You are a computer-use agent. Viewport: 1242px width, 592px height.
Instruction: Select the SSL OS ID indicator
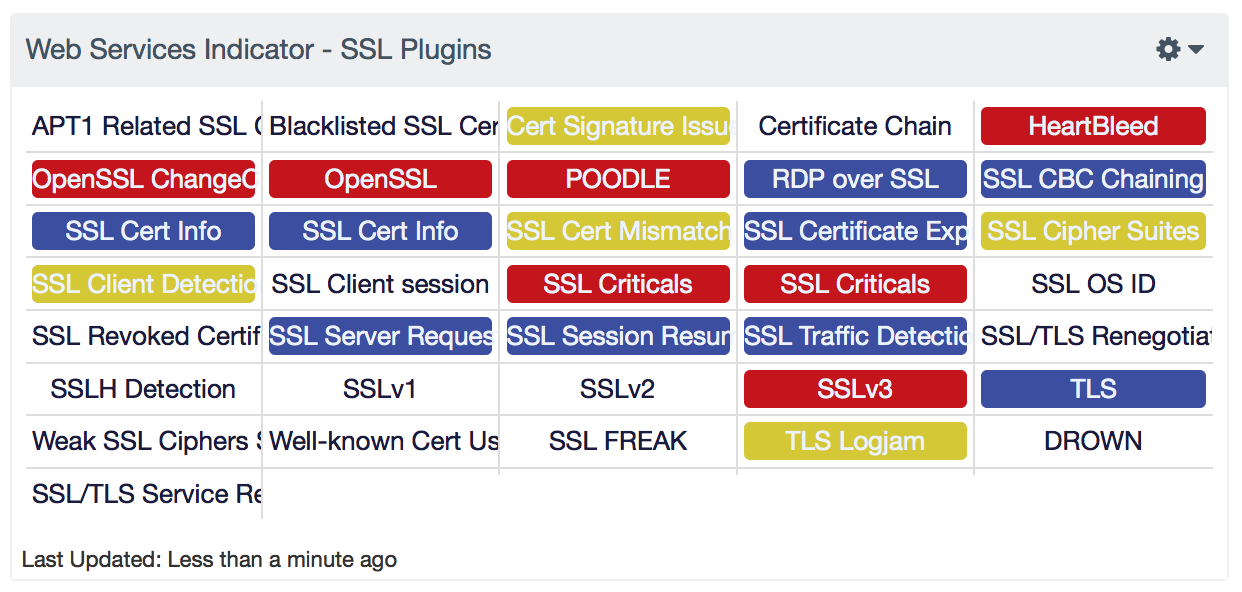[x=1093, y=284]
